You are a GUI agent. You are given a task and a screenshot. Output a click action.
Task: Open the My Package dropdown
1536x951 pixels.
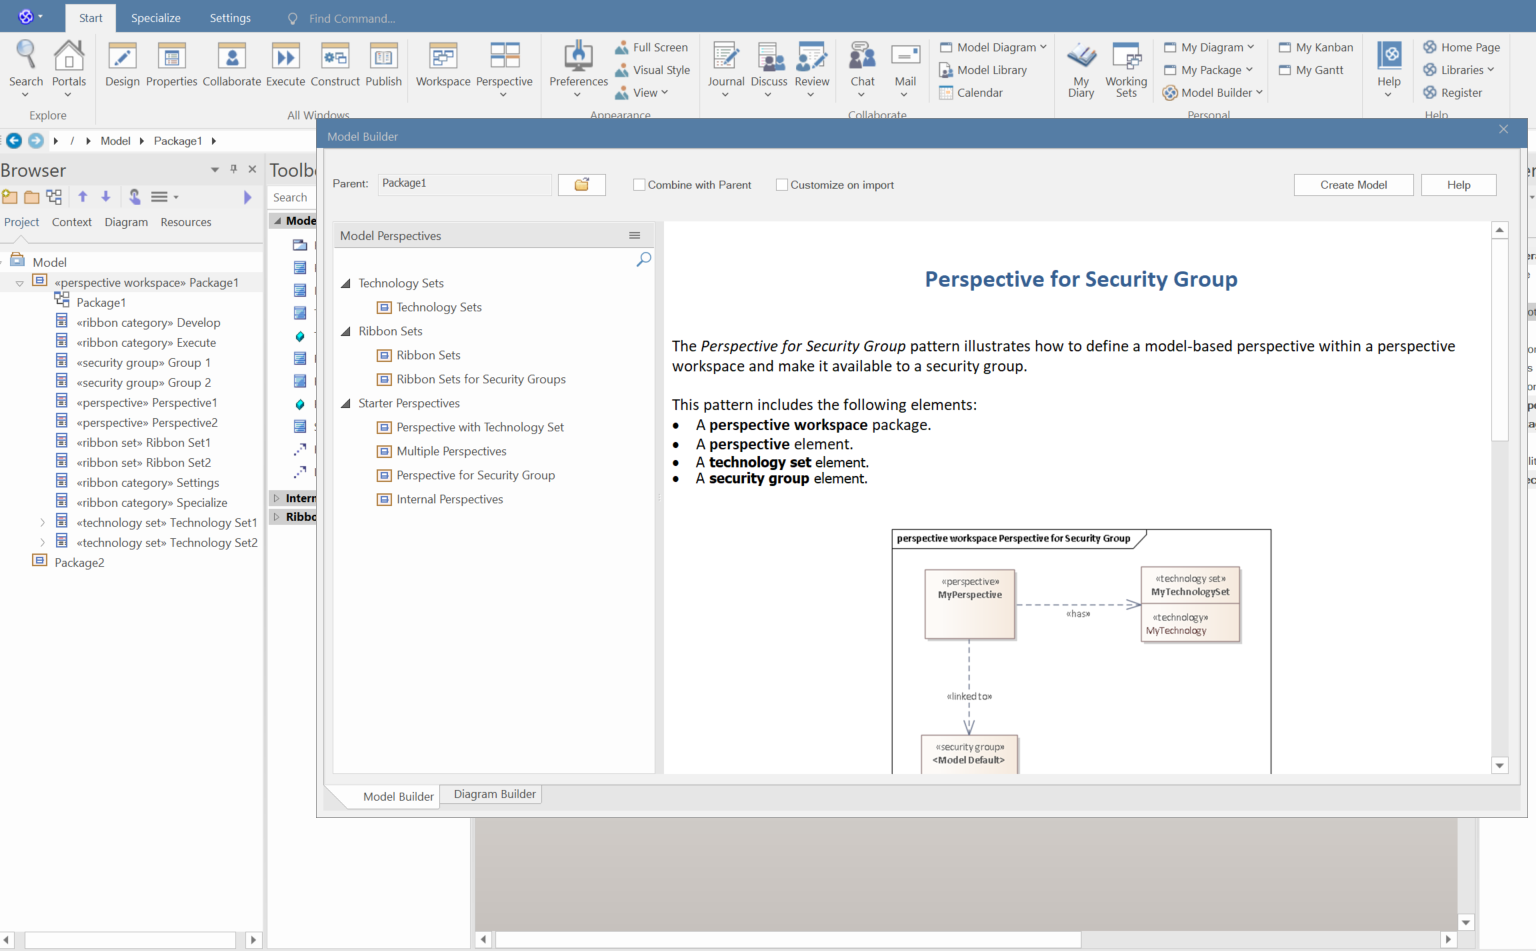point(1208,70)
